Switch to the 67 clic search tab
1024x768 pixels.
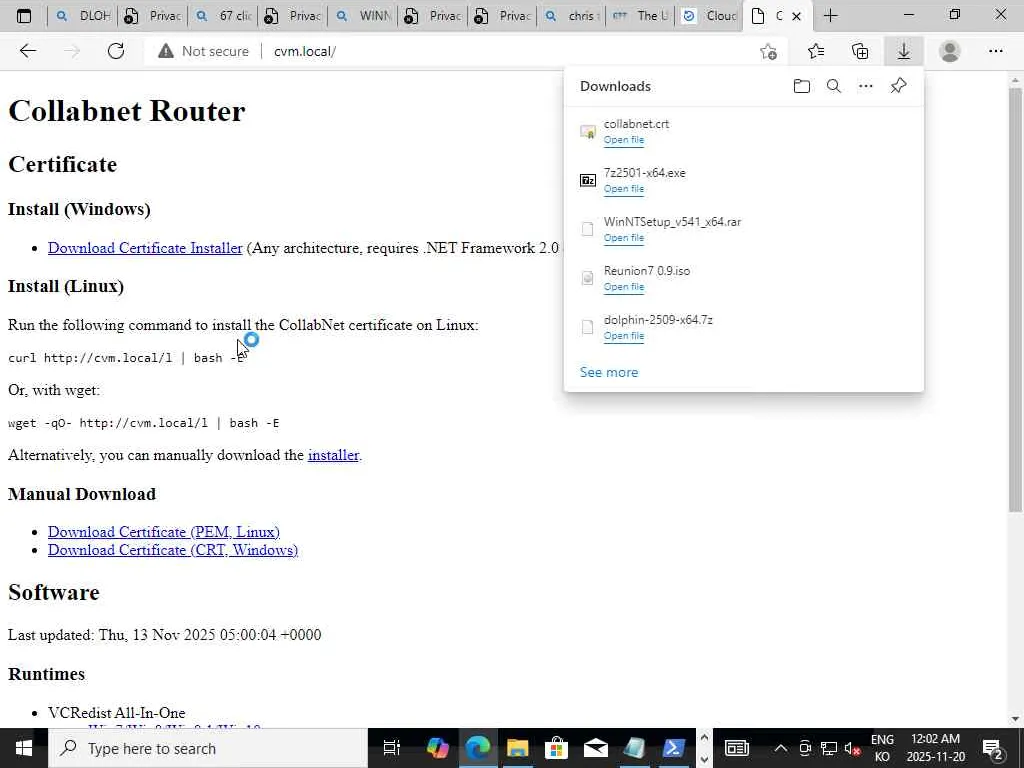pyautogui.click(x=224, y=16)
